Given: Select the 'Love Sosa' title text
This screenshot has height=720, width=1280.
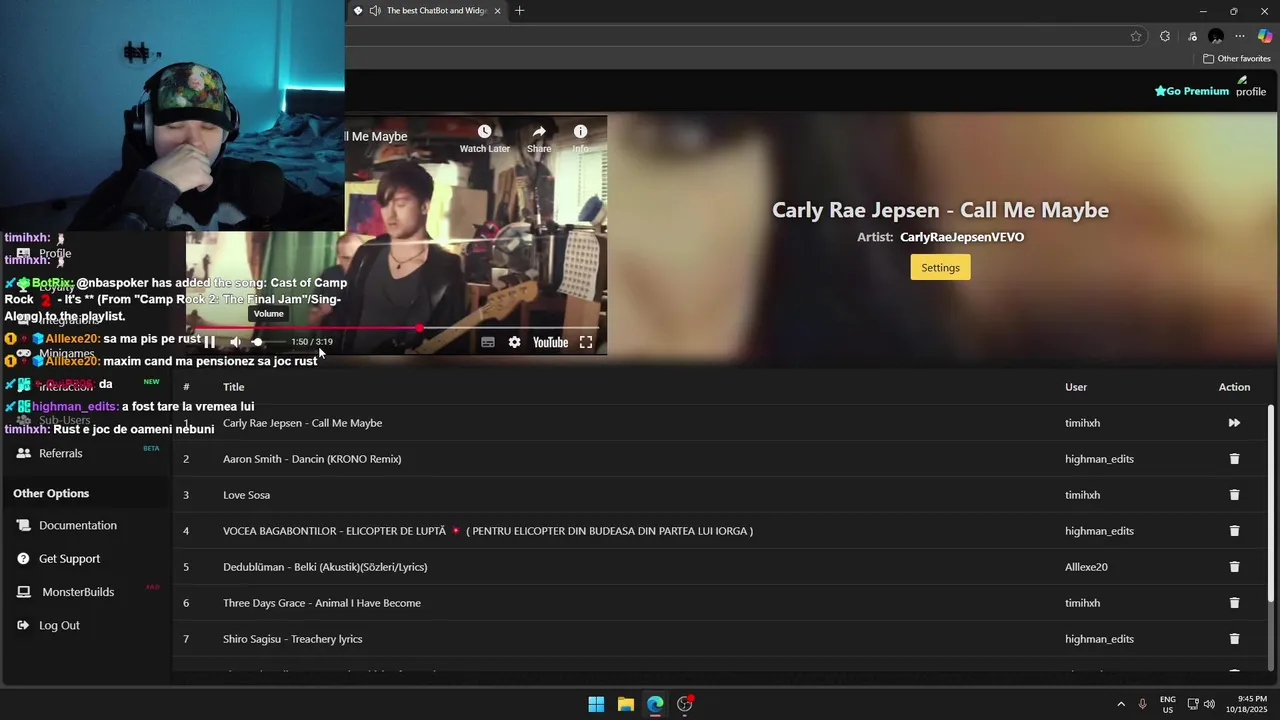Looking at the screenshot, I should [246, 495].
